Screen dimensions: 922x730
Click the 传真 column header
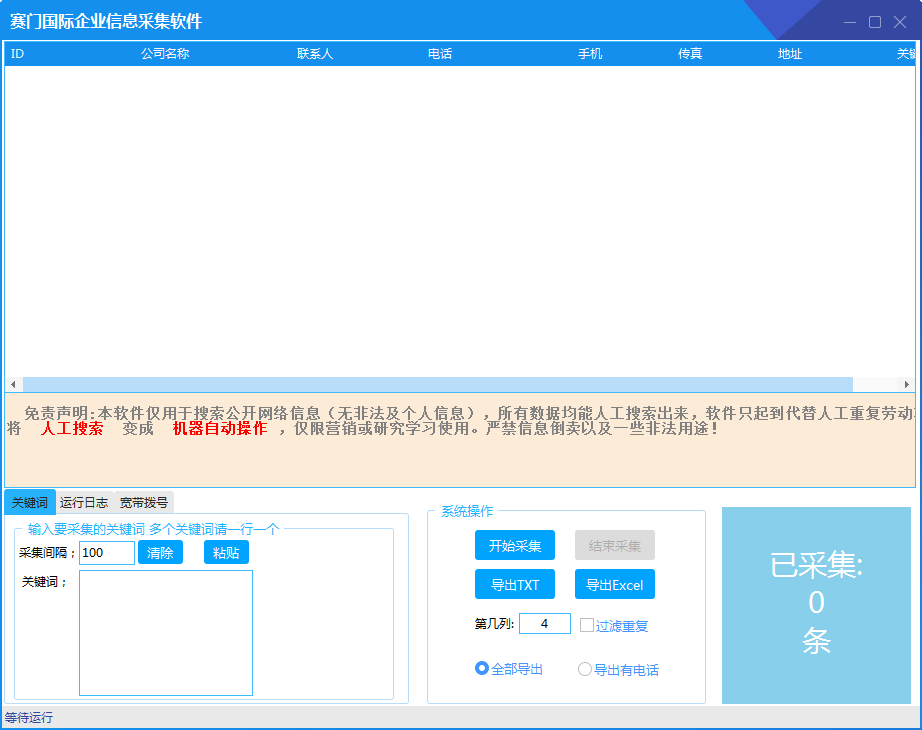coord(690,54)
